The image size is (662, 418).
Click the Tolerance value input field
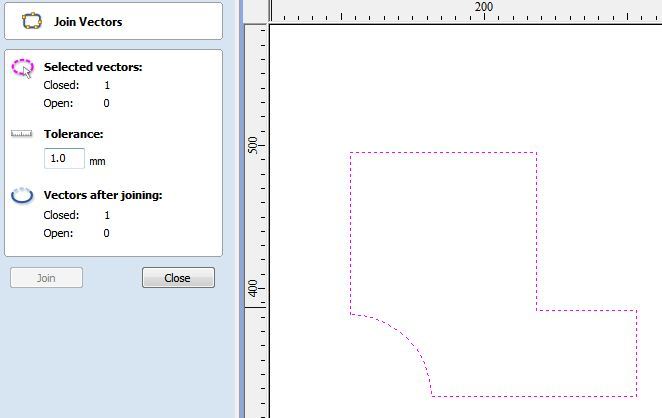tap(64, 158)
